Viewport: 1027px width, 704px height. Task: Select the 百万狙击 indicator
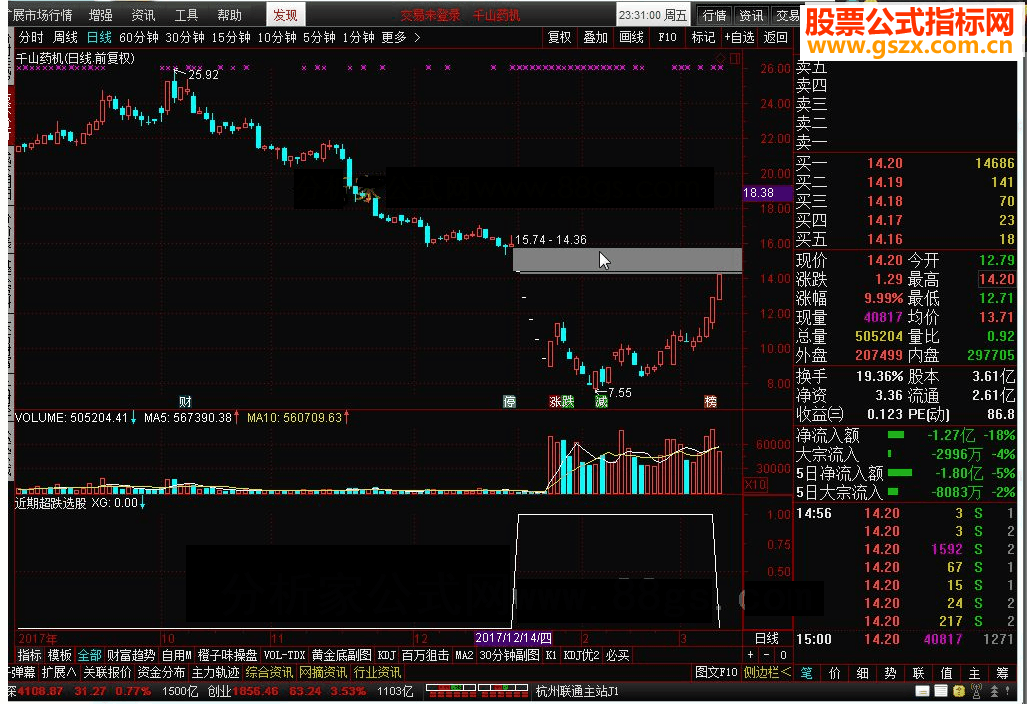pos(425,656)
